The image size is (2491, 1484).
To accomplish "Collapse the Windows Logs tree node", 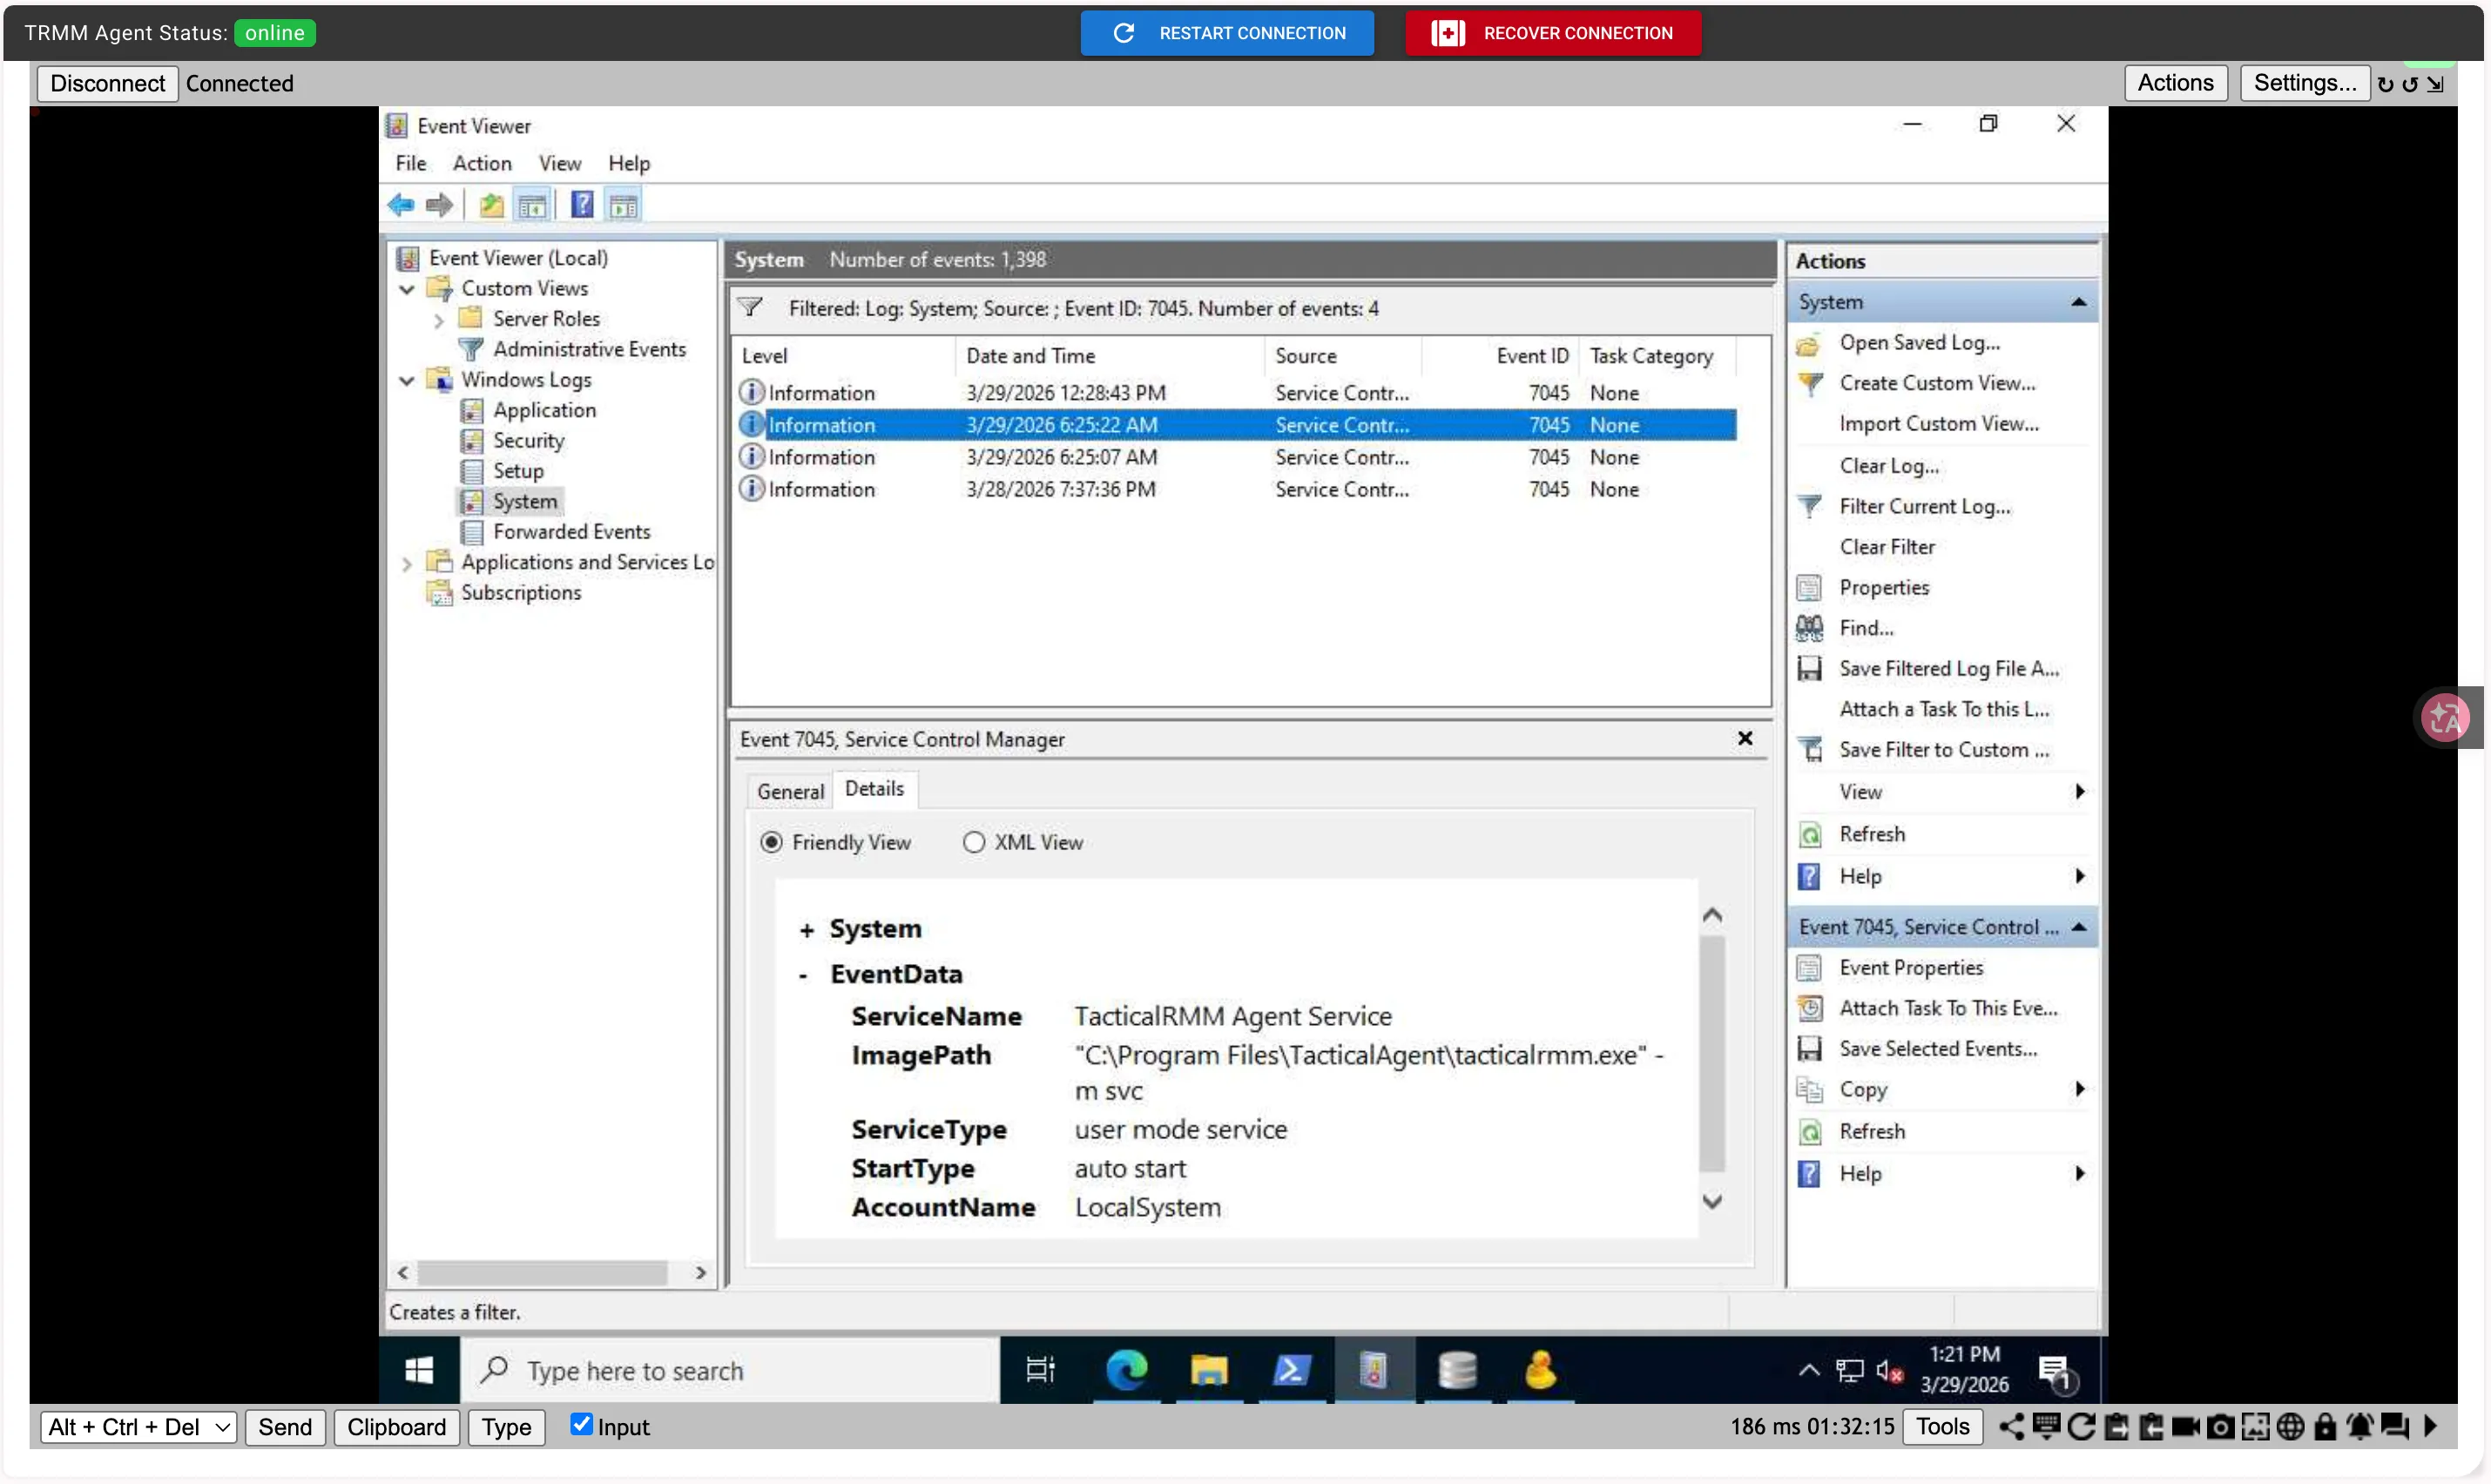I will click(x=407, y=381).
